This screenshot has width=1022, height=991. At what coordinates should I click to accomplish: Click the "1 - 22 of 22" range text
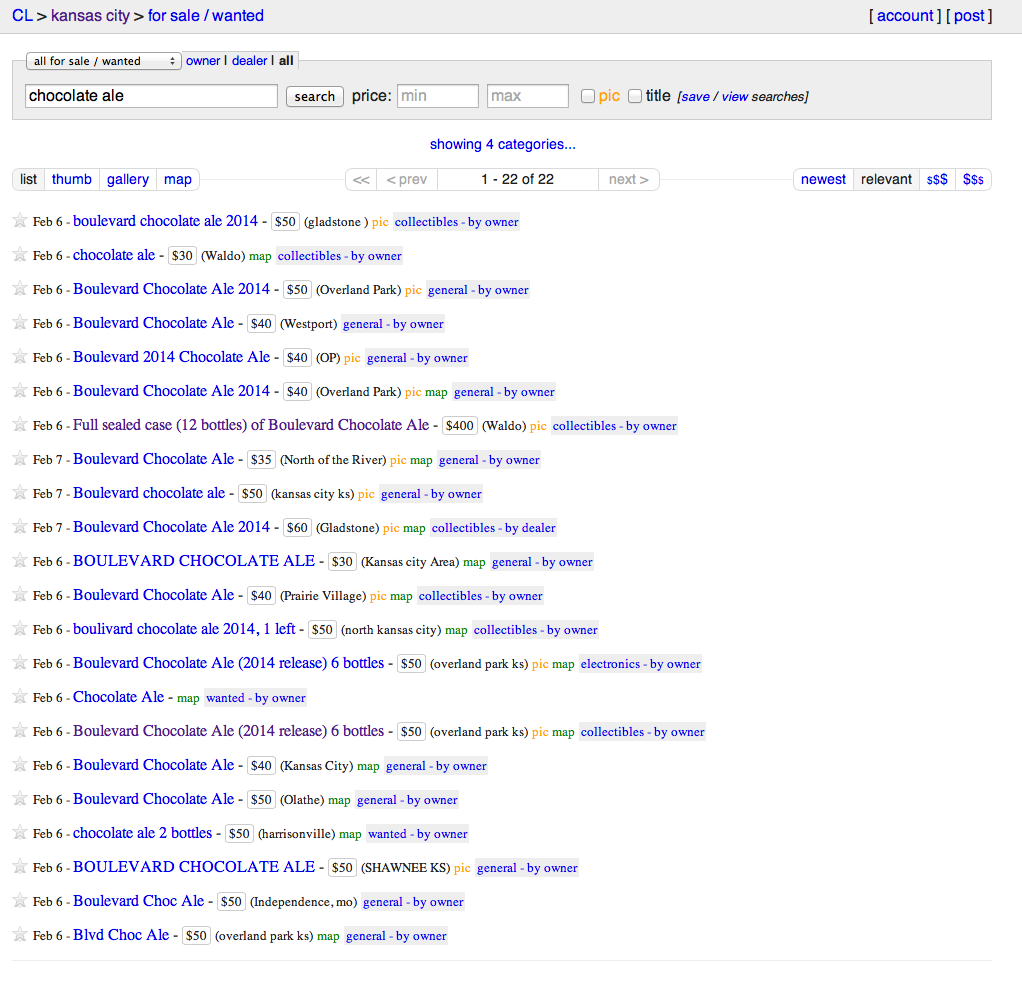(x=518, y=179)
